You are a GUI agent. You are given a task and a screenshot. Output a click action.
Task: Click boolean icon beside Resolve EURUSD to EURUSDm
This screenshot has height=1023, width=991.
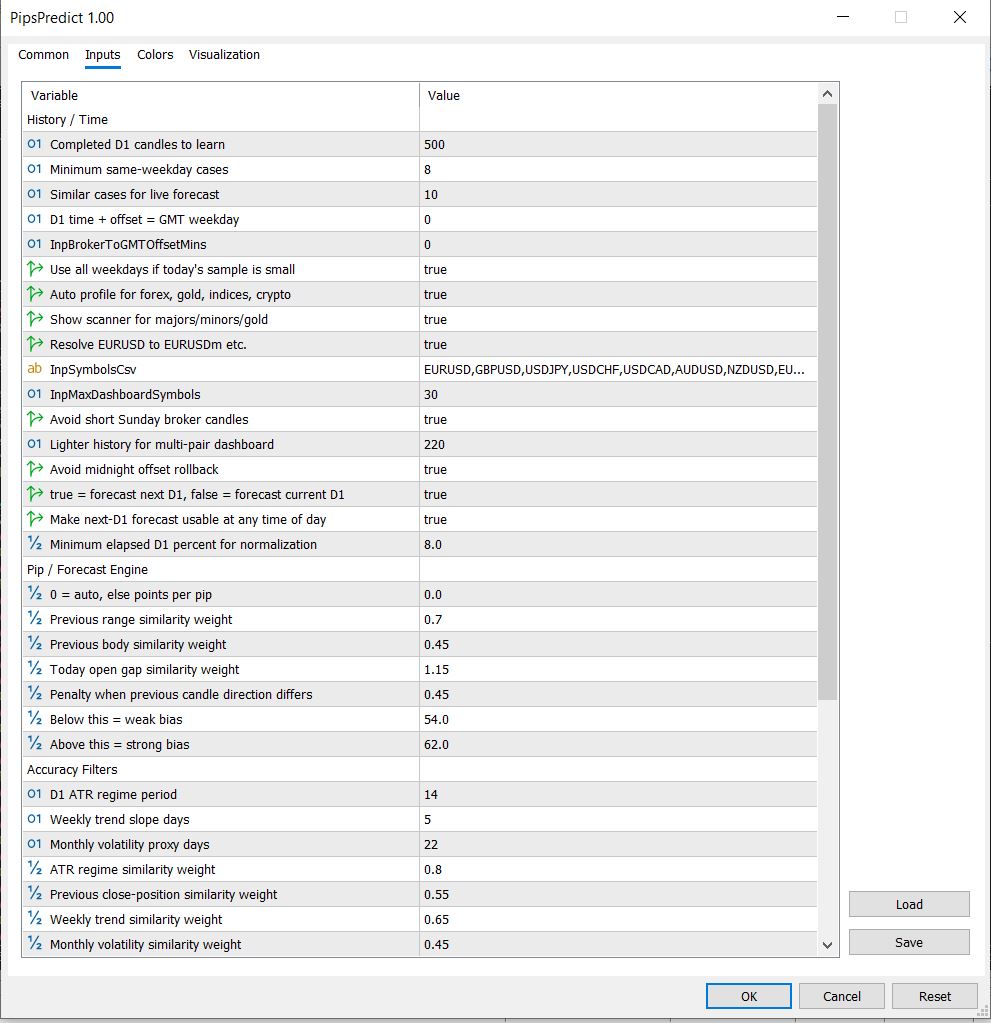click(x=35, y=344)
